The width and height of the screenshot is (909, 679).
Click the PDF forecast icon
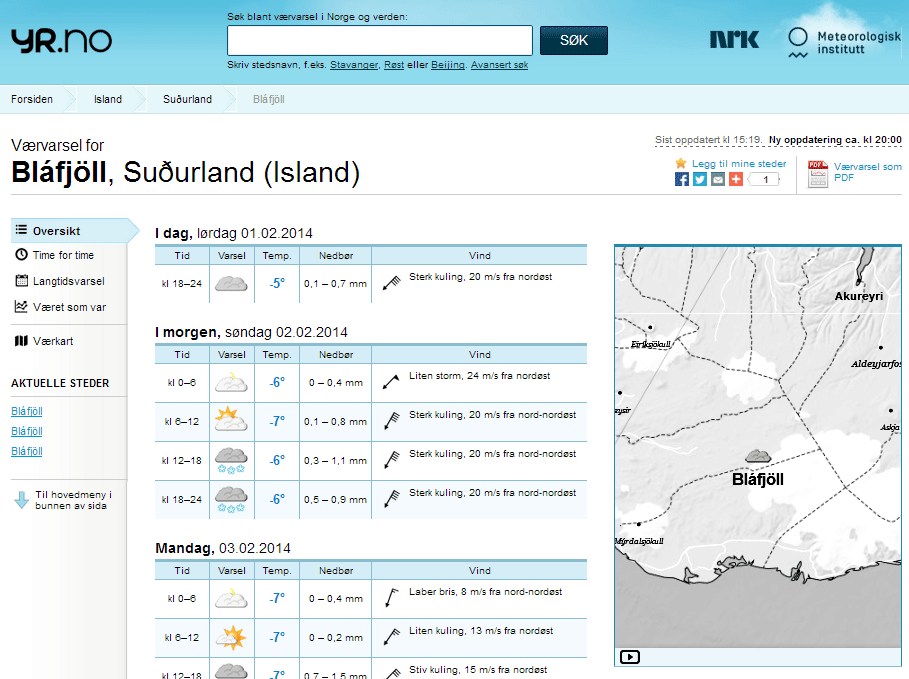point(818,174)
